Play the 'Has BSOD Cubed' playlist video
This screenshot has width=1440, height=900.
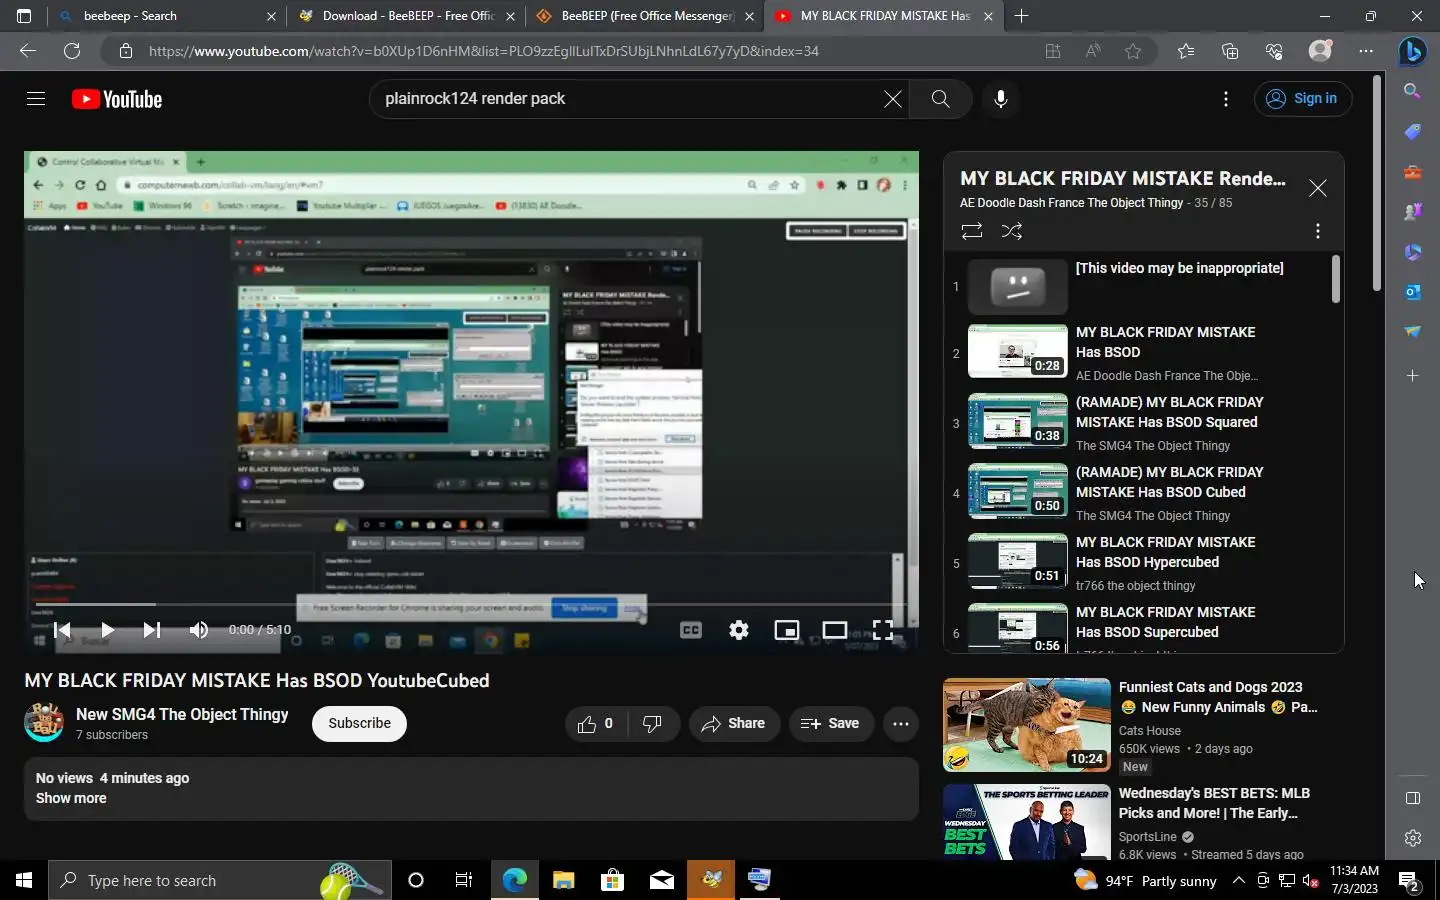pyautogui.click(x=1143, y=492)
